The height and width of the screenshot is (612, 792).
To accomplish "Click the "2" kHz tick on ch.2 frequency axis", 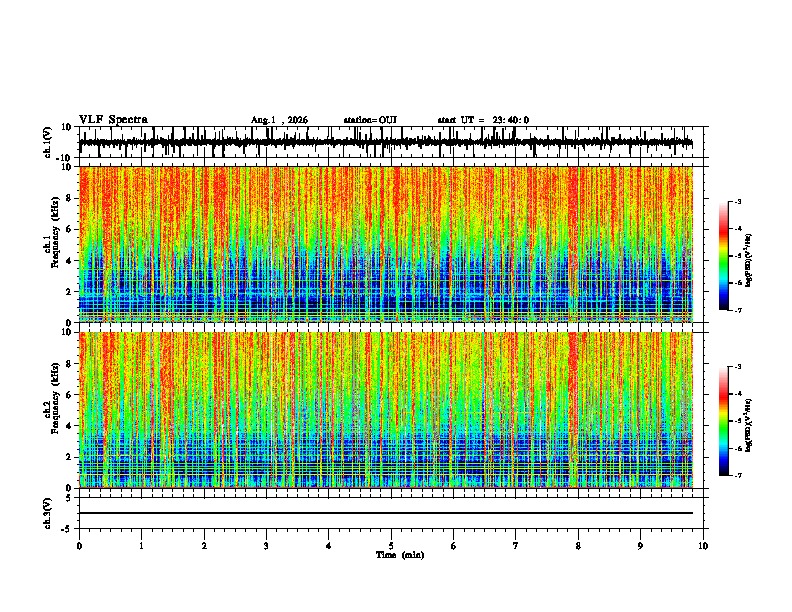I will [69, 457].
